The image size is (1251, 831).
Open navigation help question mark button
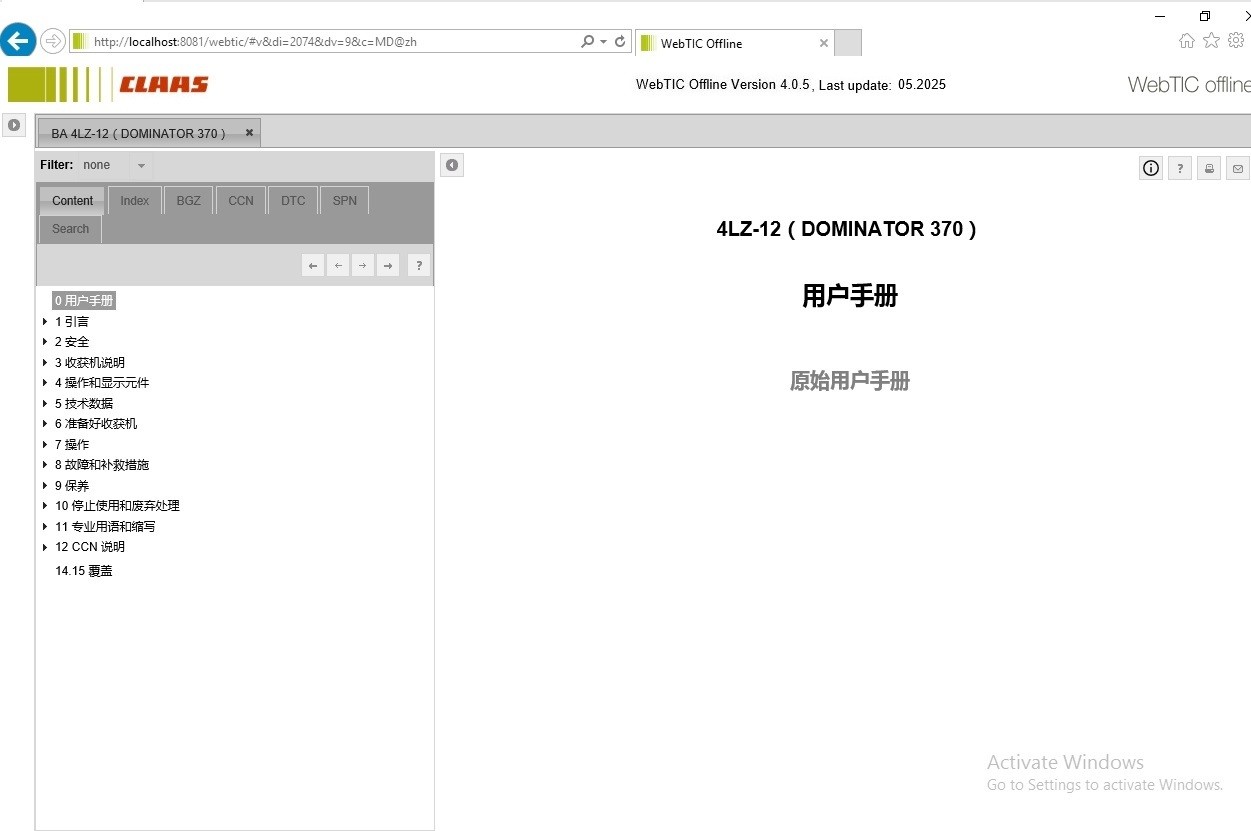419,265
